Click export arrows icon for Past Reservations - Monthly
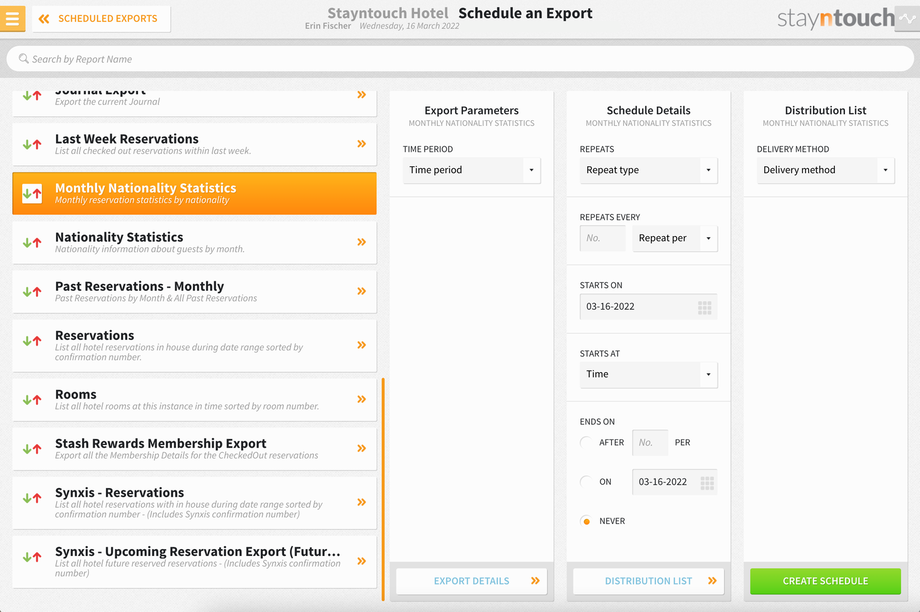920x612 pixels. tap(32, 292)
